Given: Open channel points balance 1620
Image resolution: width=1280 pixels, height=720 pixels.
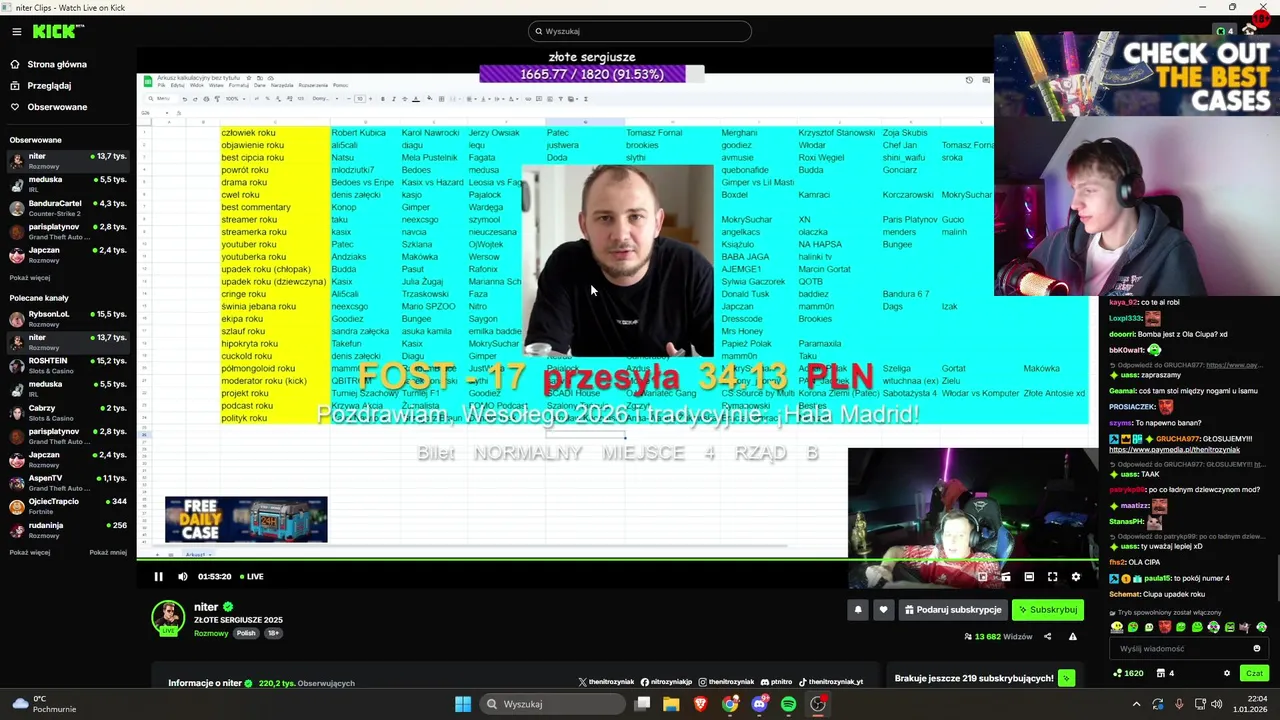Looking at the screenshot, I should tap(1128, 673).
